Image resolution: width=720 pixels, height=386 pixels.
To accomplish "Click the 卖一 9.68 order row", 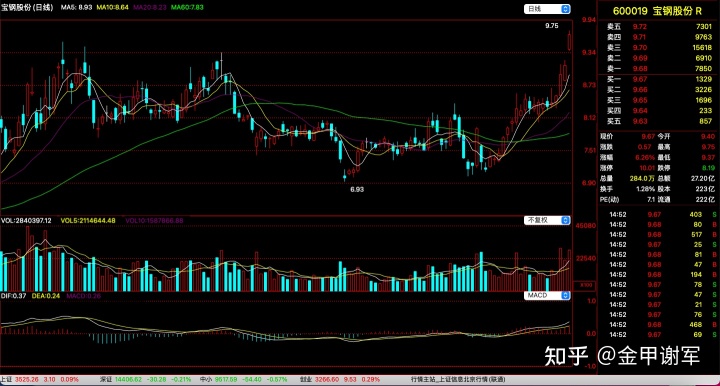I will pyautogui.click(x=659, y=69).
